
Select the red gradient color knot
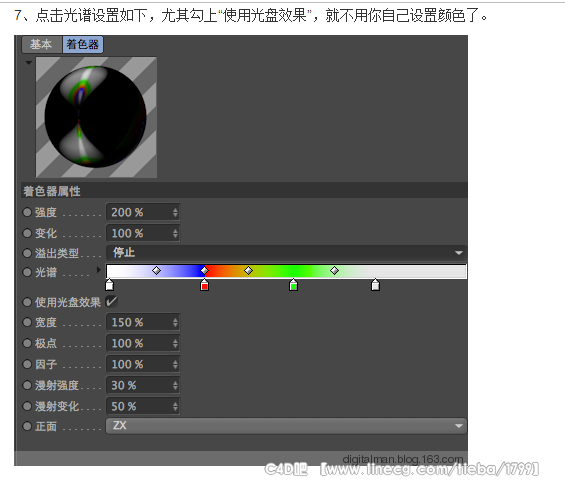pos(204,285)
